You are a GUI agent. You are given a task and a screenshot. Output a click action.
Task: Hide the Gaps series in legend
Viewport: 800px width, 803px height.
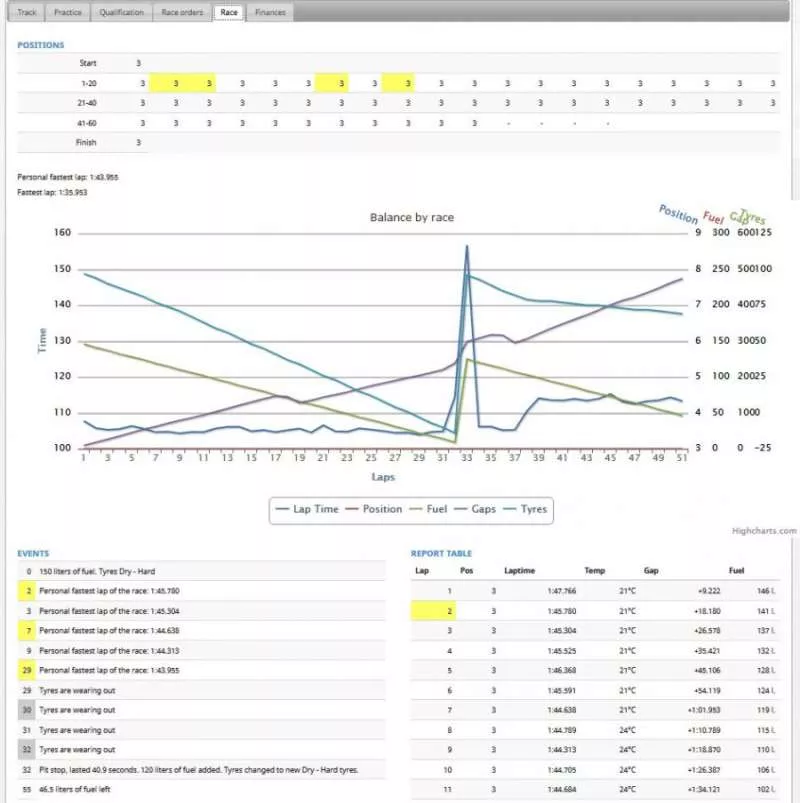[x=480, y=509]
